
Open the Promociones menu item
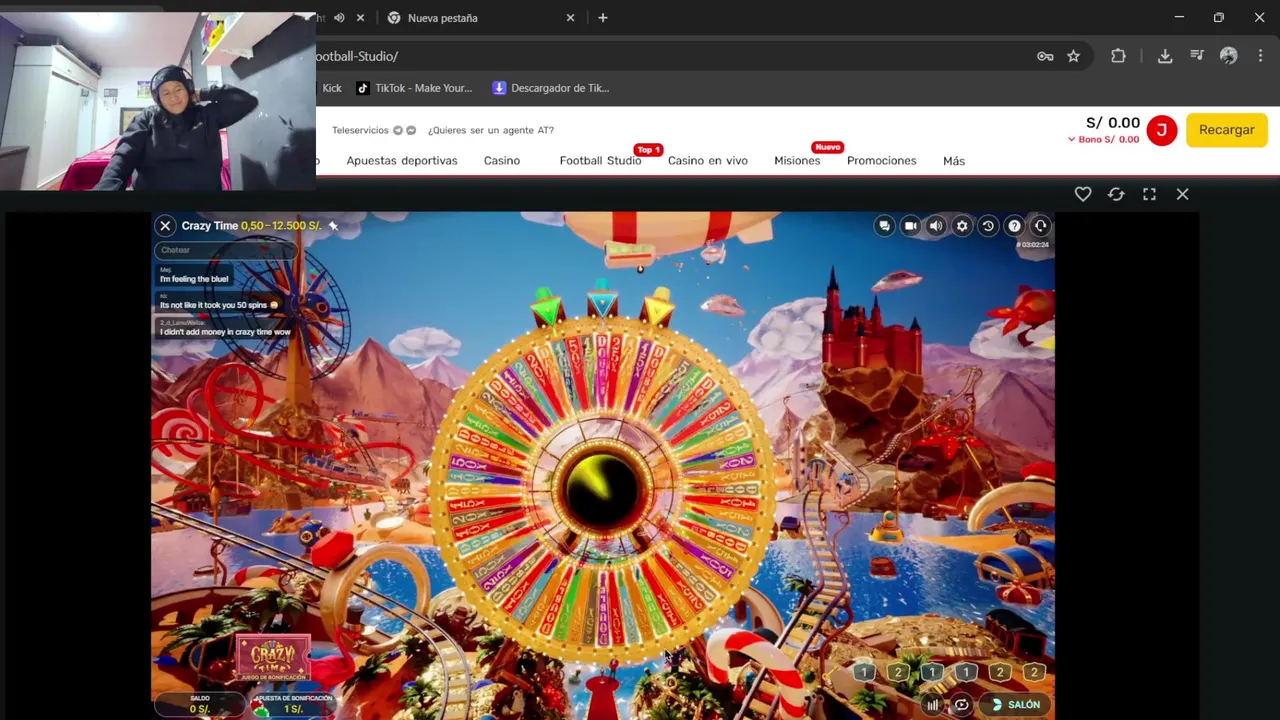(881, 160)
